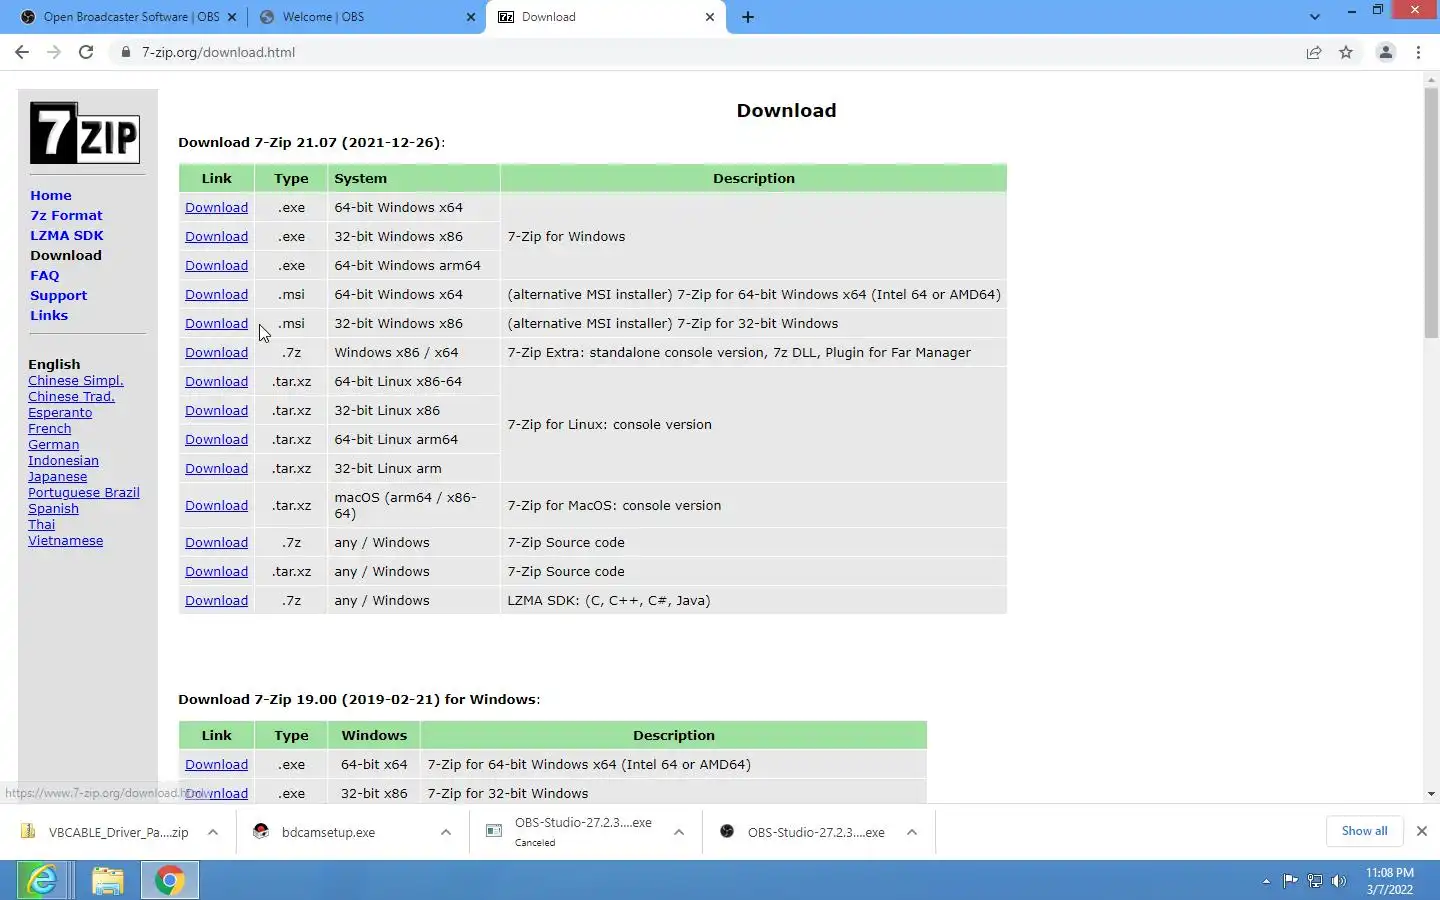Click the Chrome taskbar icon

coord(170,880)
